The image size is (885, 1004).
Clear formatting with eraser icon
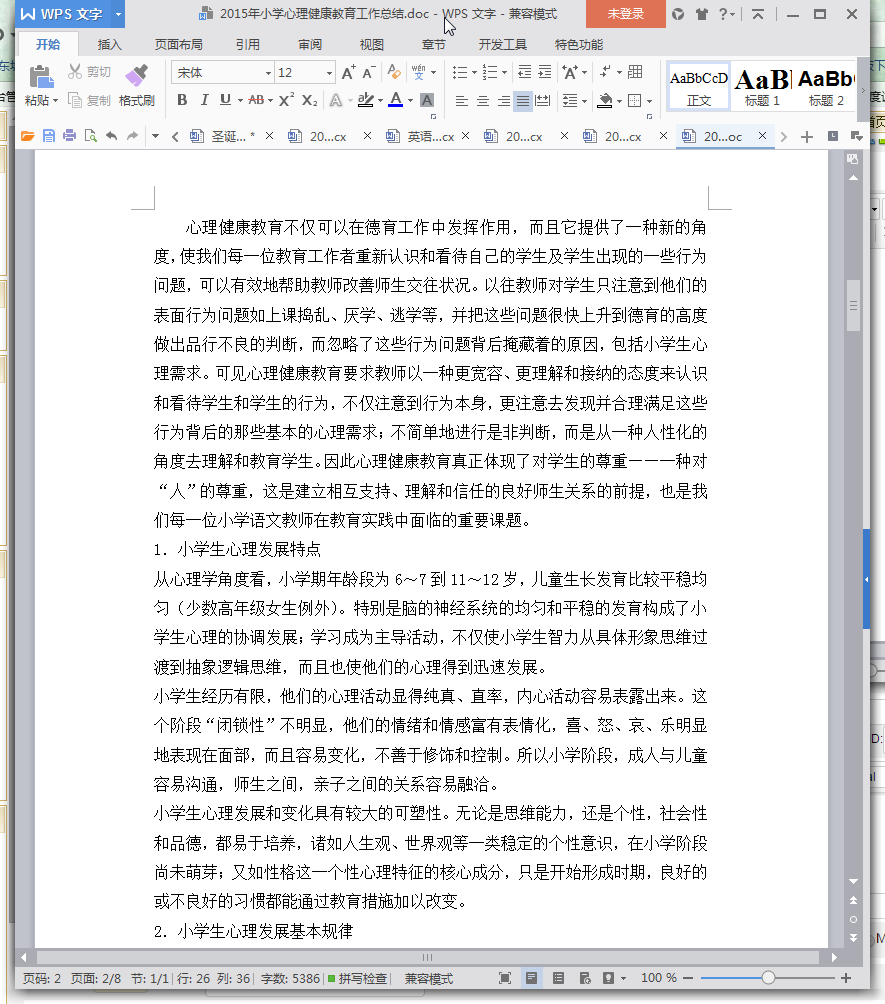(394, 72)
